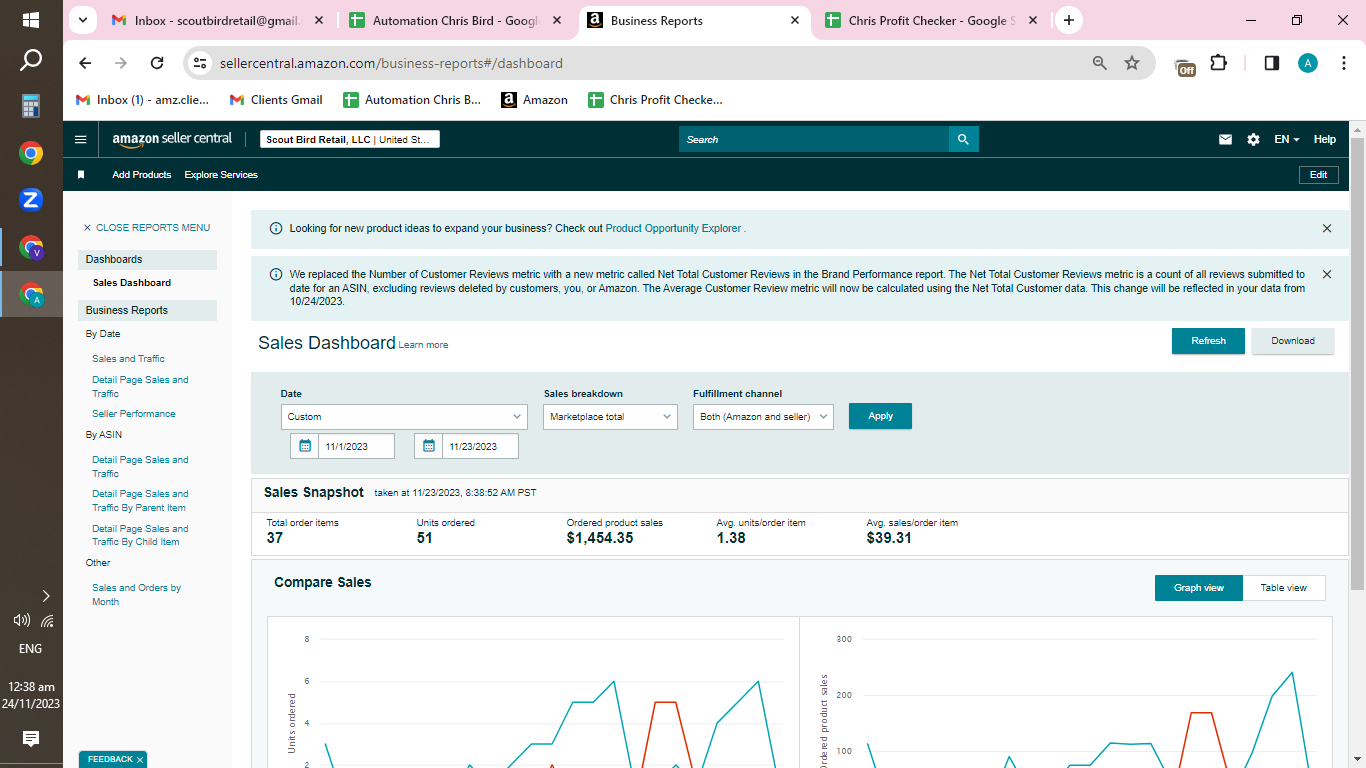Expand the hidden taskbar icons chevron

tap(45, 596)
